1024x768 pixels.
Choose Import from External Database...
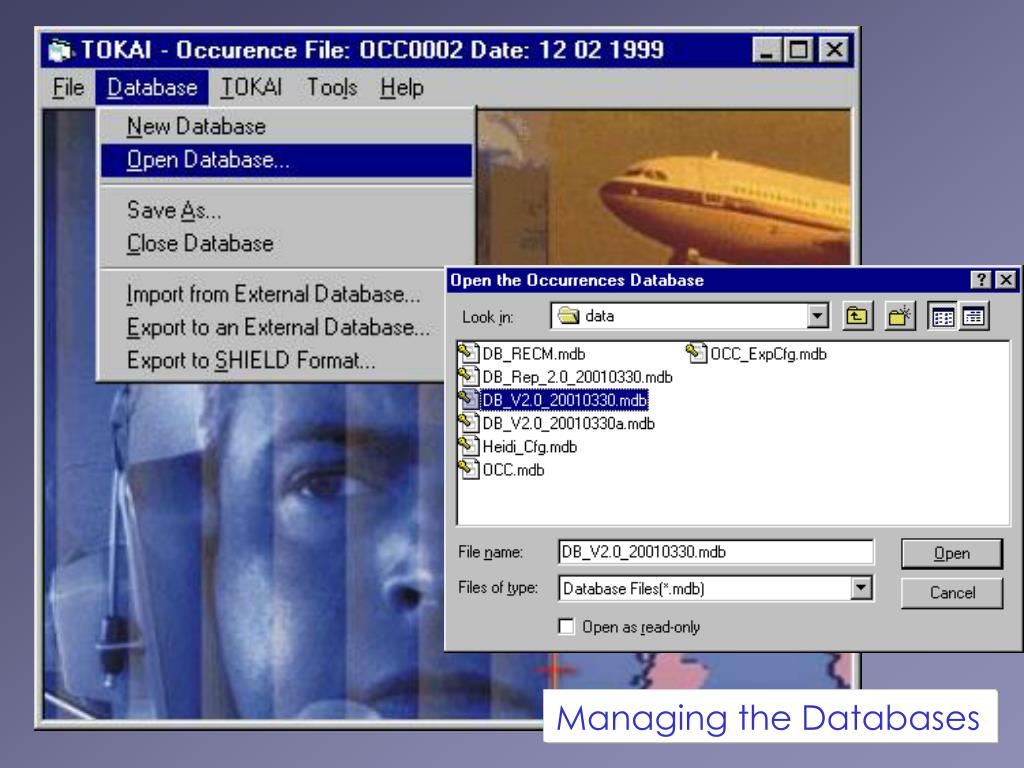(x=273, y=295)
